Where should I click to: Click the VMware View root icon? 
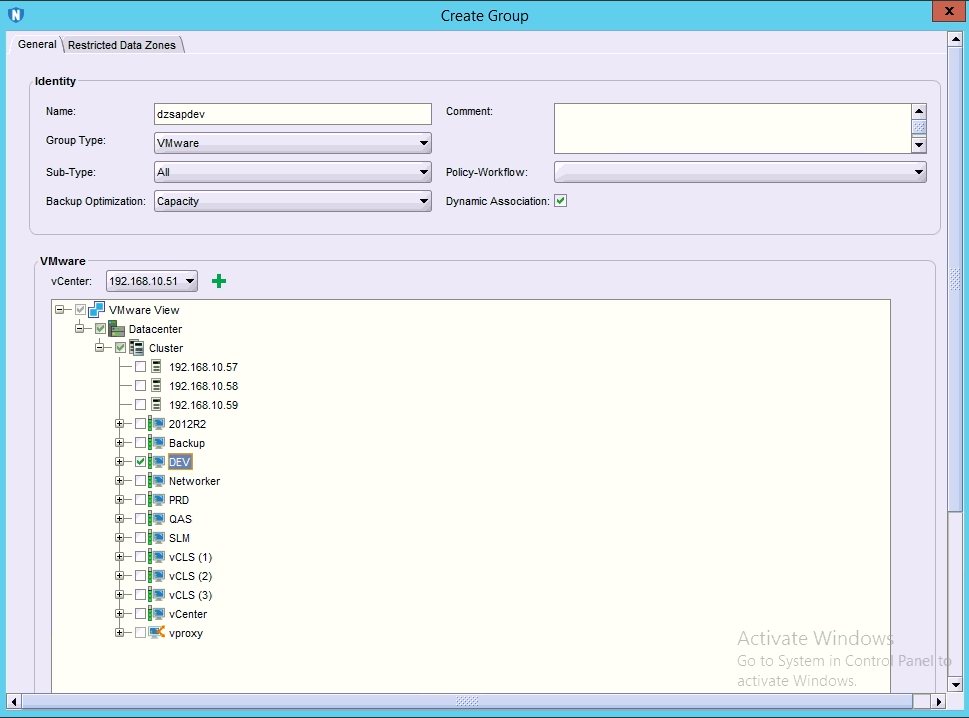pyautogui.click(x=97, y=310)
